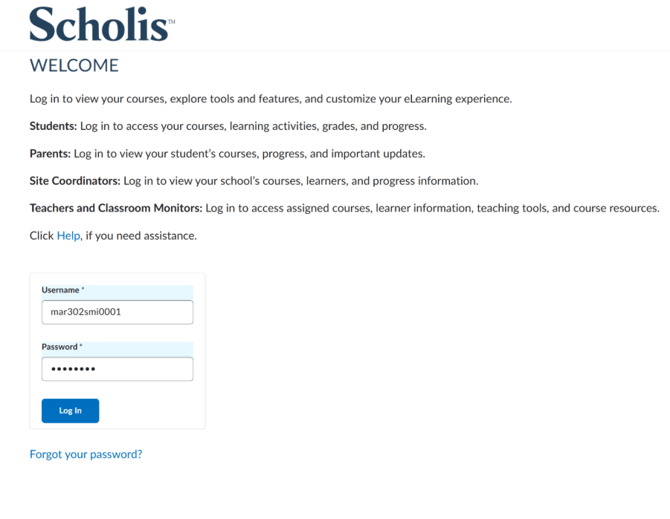Click the 'if you need assistance' text
This screenshot has height=519, width=670.
[141, 236]
